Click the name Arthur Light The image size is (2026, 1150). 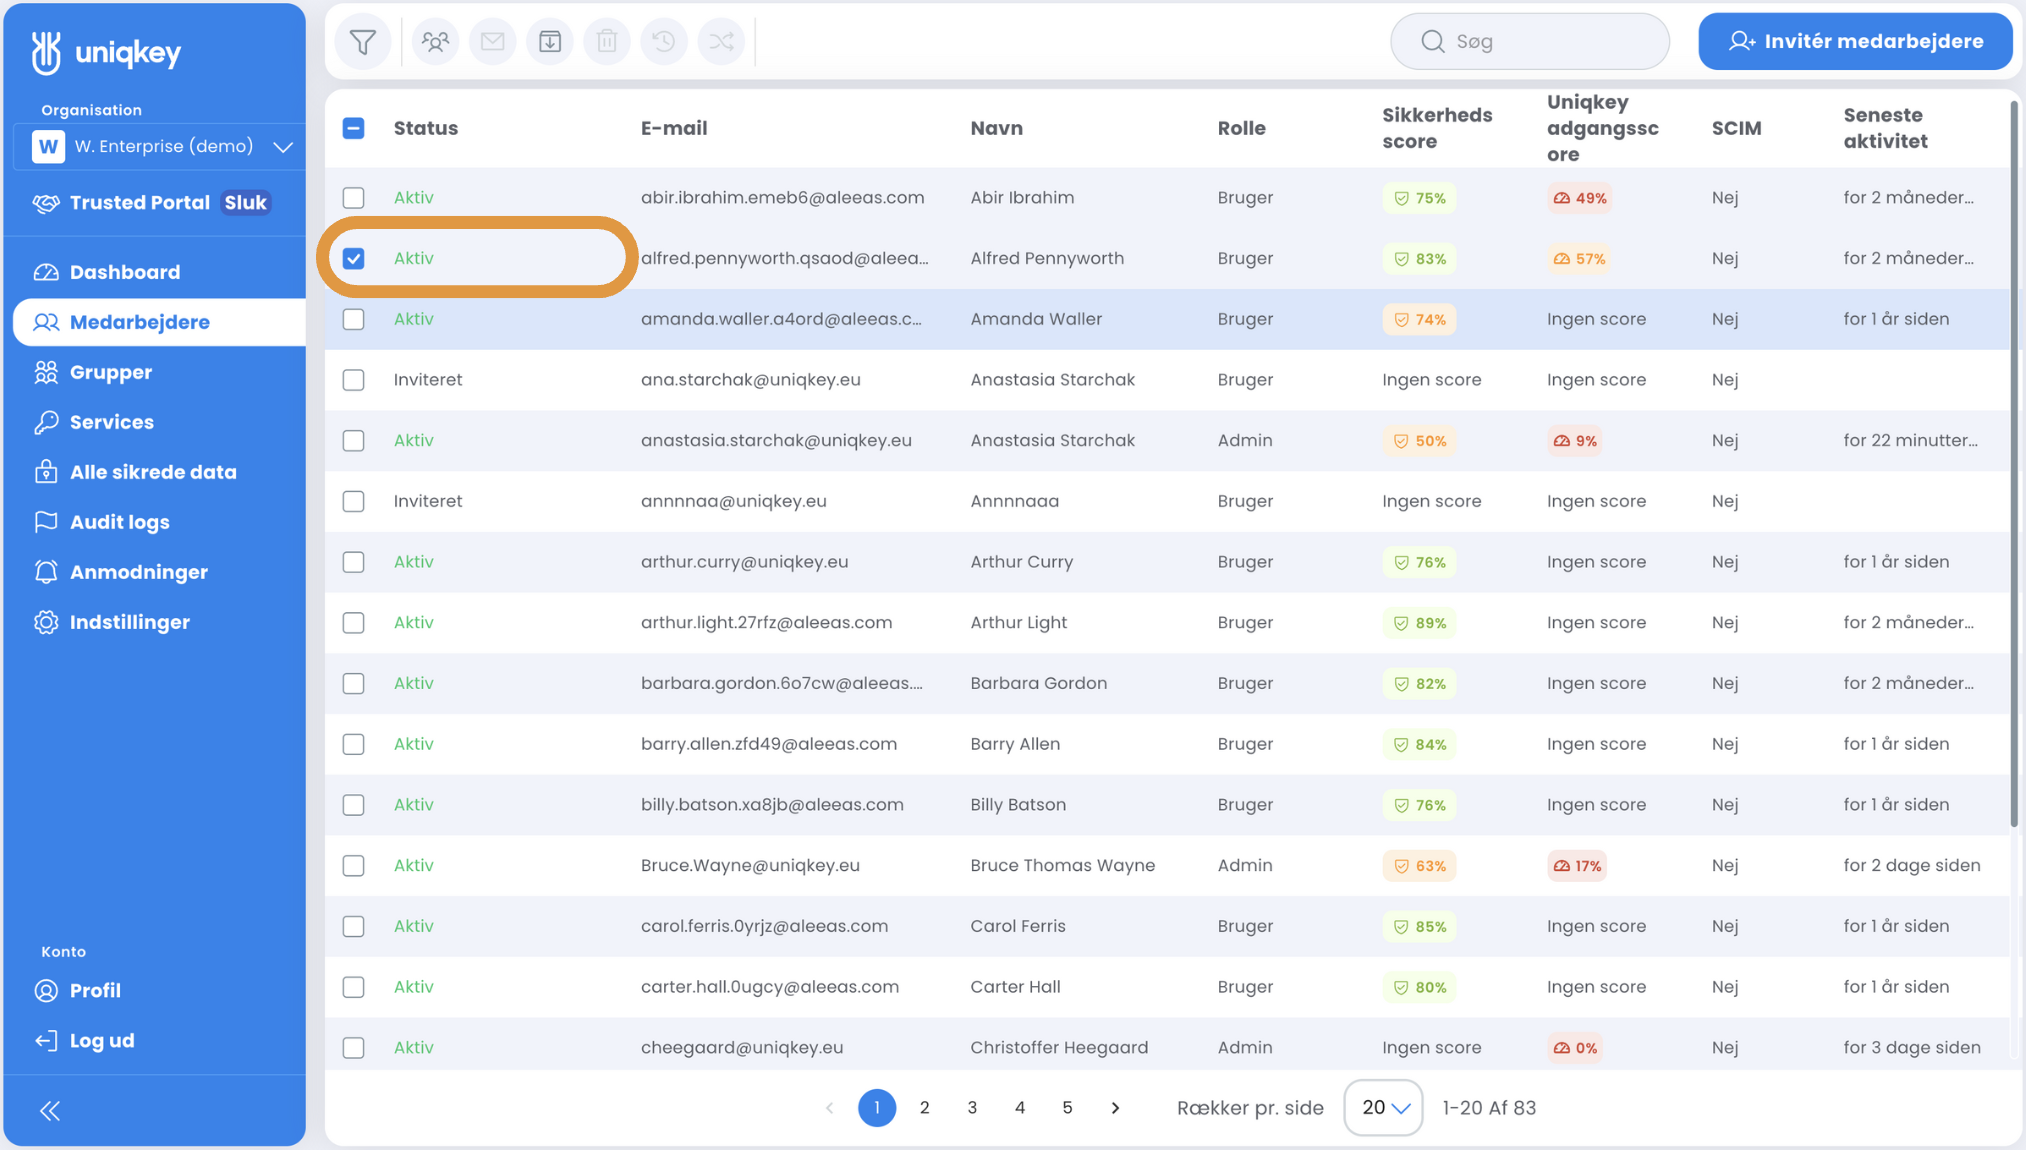[1019, 623]
